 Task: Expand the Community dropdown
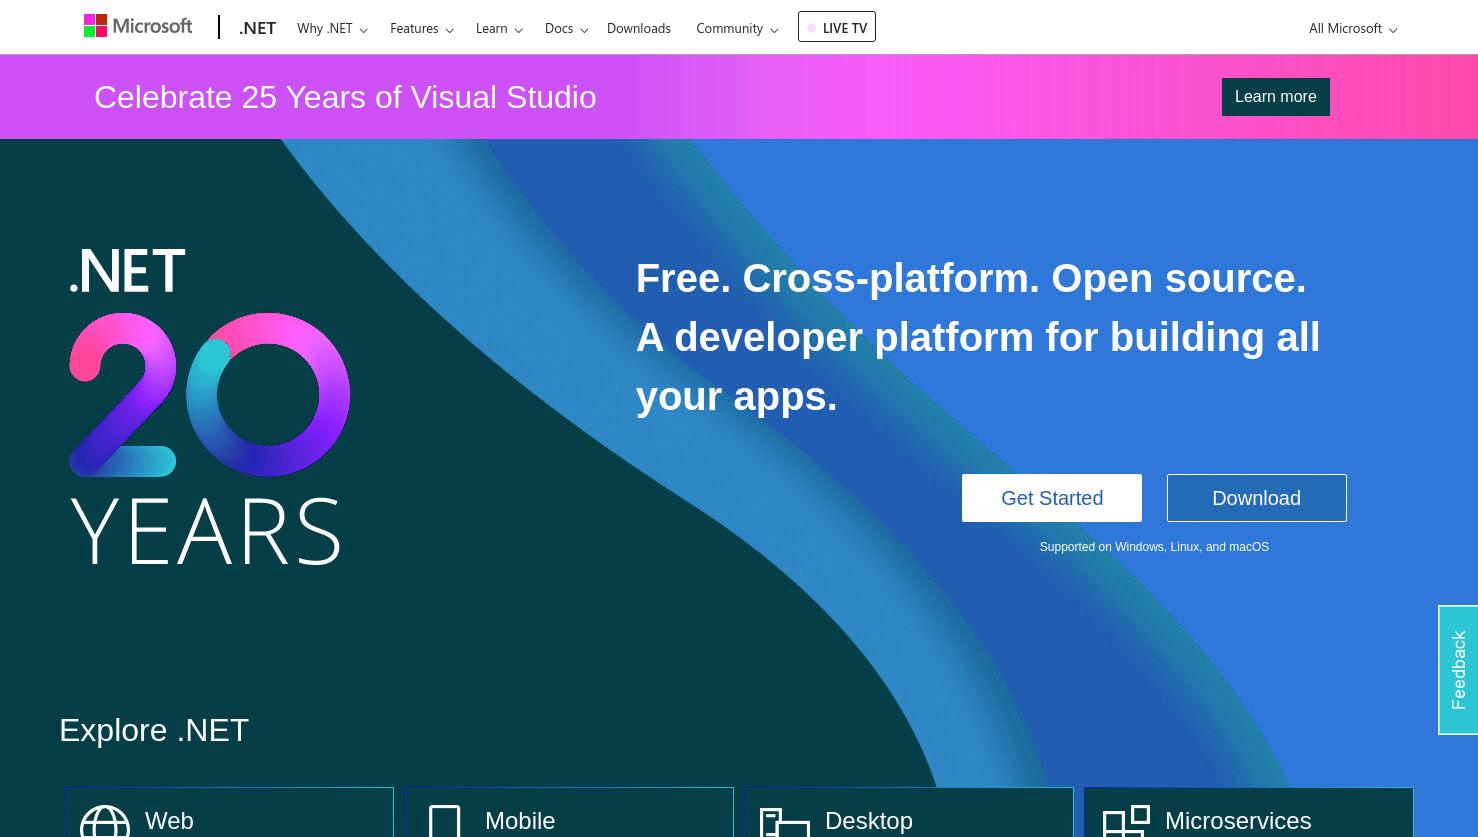[x=737, y=28]
